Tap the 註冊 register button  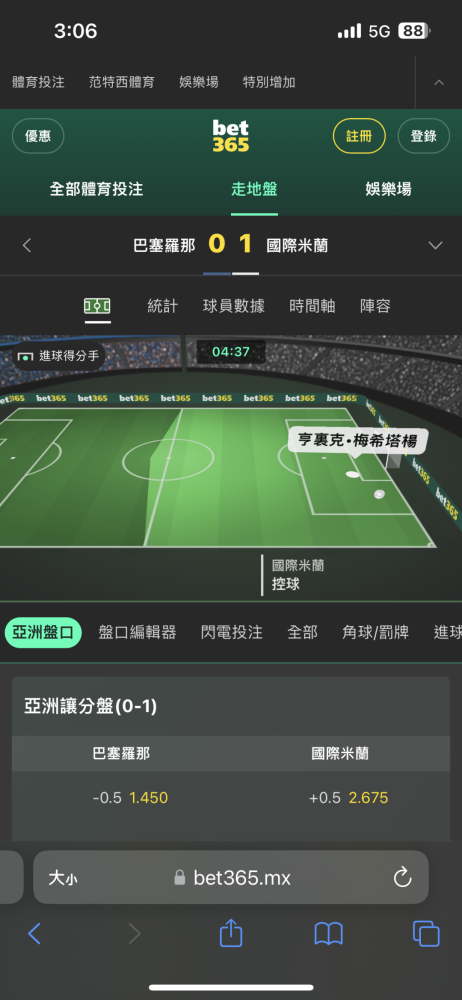point(359,136)
